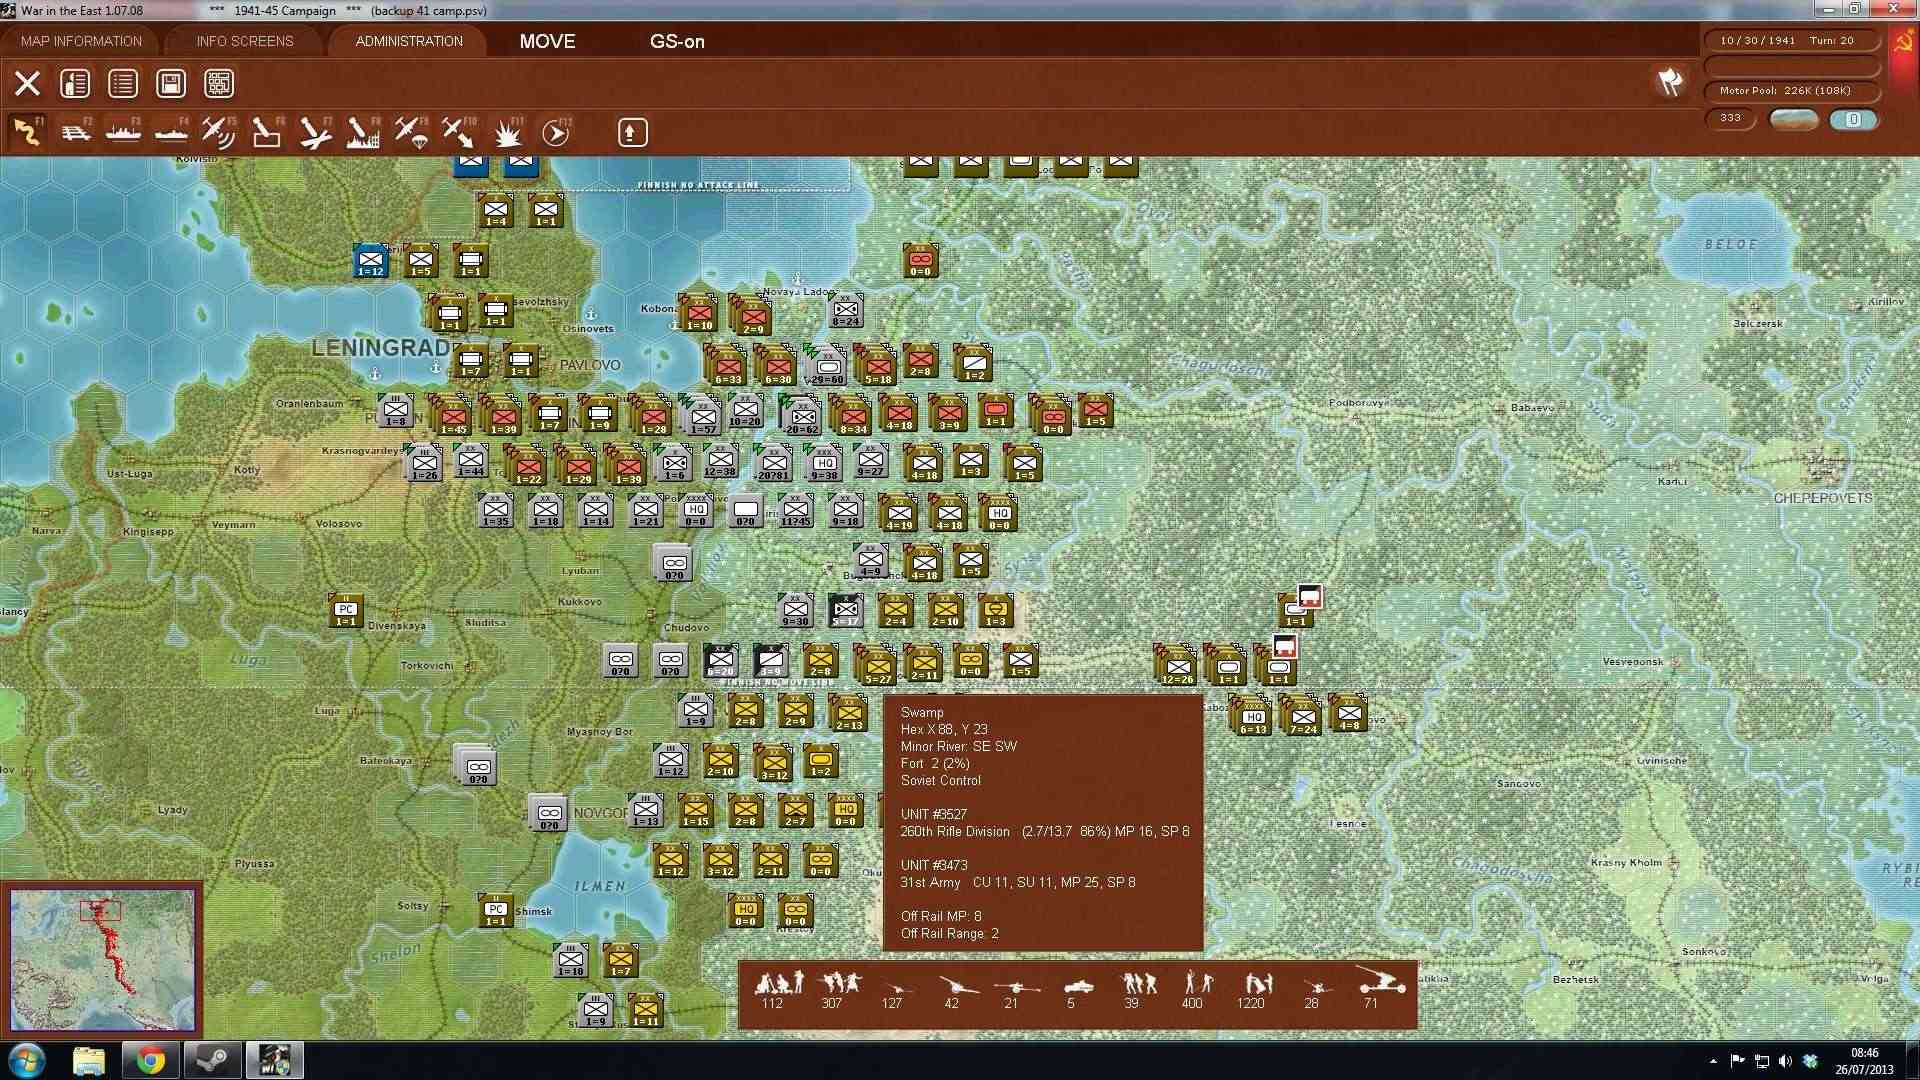Open File Explorer from taskbar

[x=89, y=1060]
